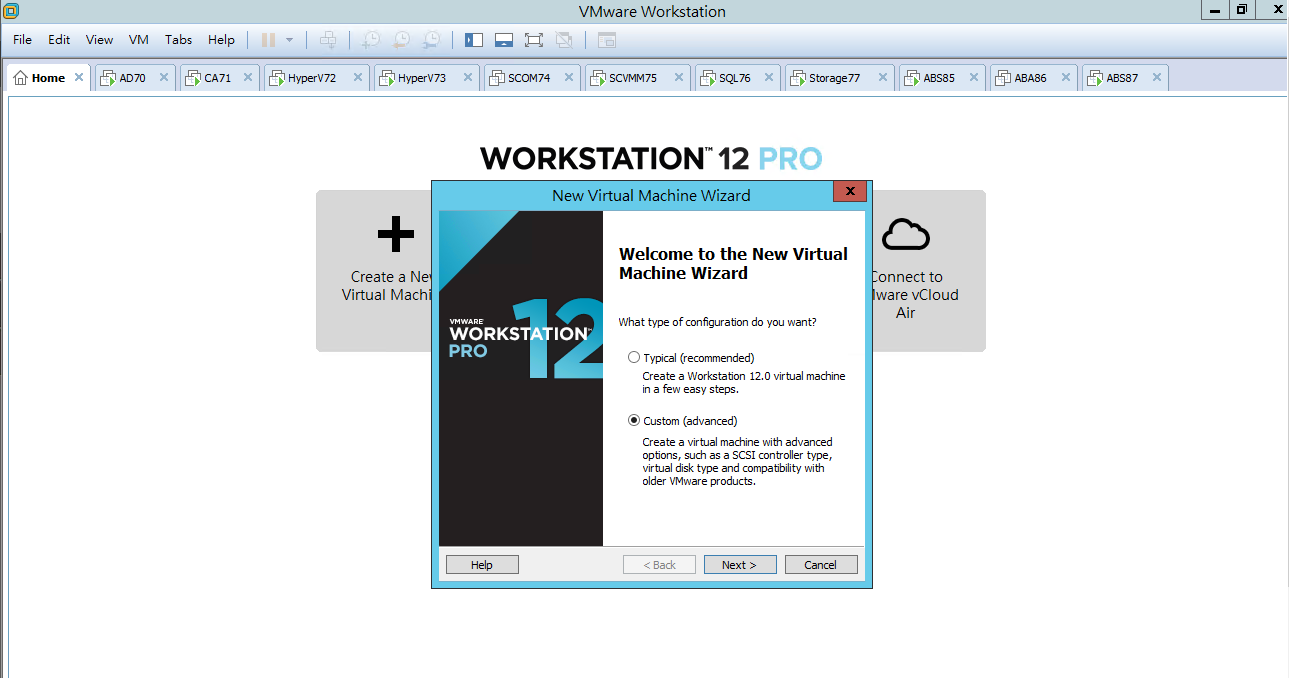Select the Typical (recommended) radio option
1289x678 pixels.
click(634, 357)
